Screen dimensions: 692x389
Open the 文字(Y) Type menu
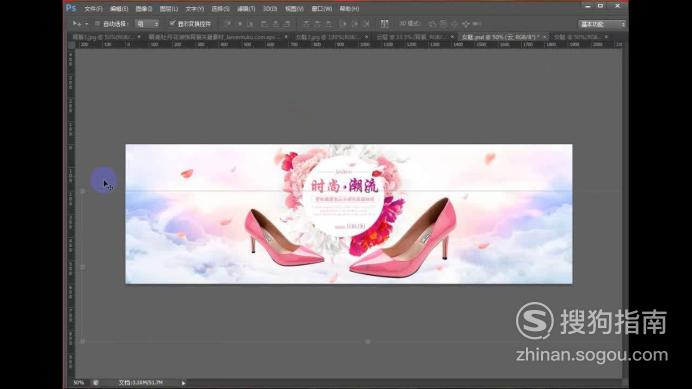[x=195, y=8]
